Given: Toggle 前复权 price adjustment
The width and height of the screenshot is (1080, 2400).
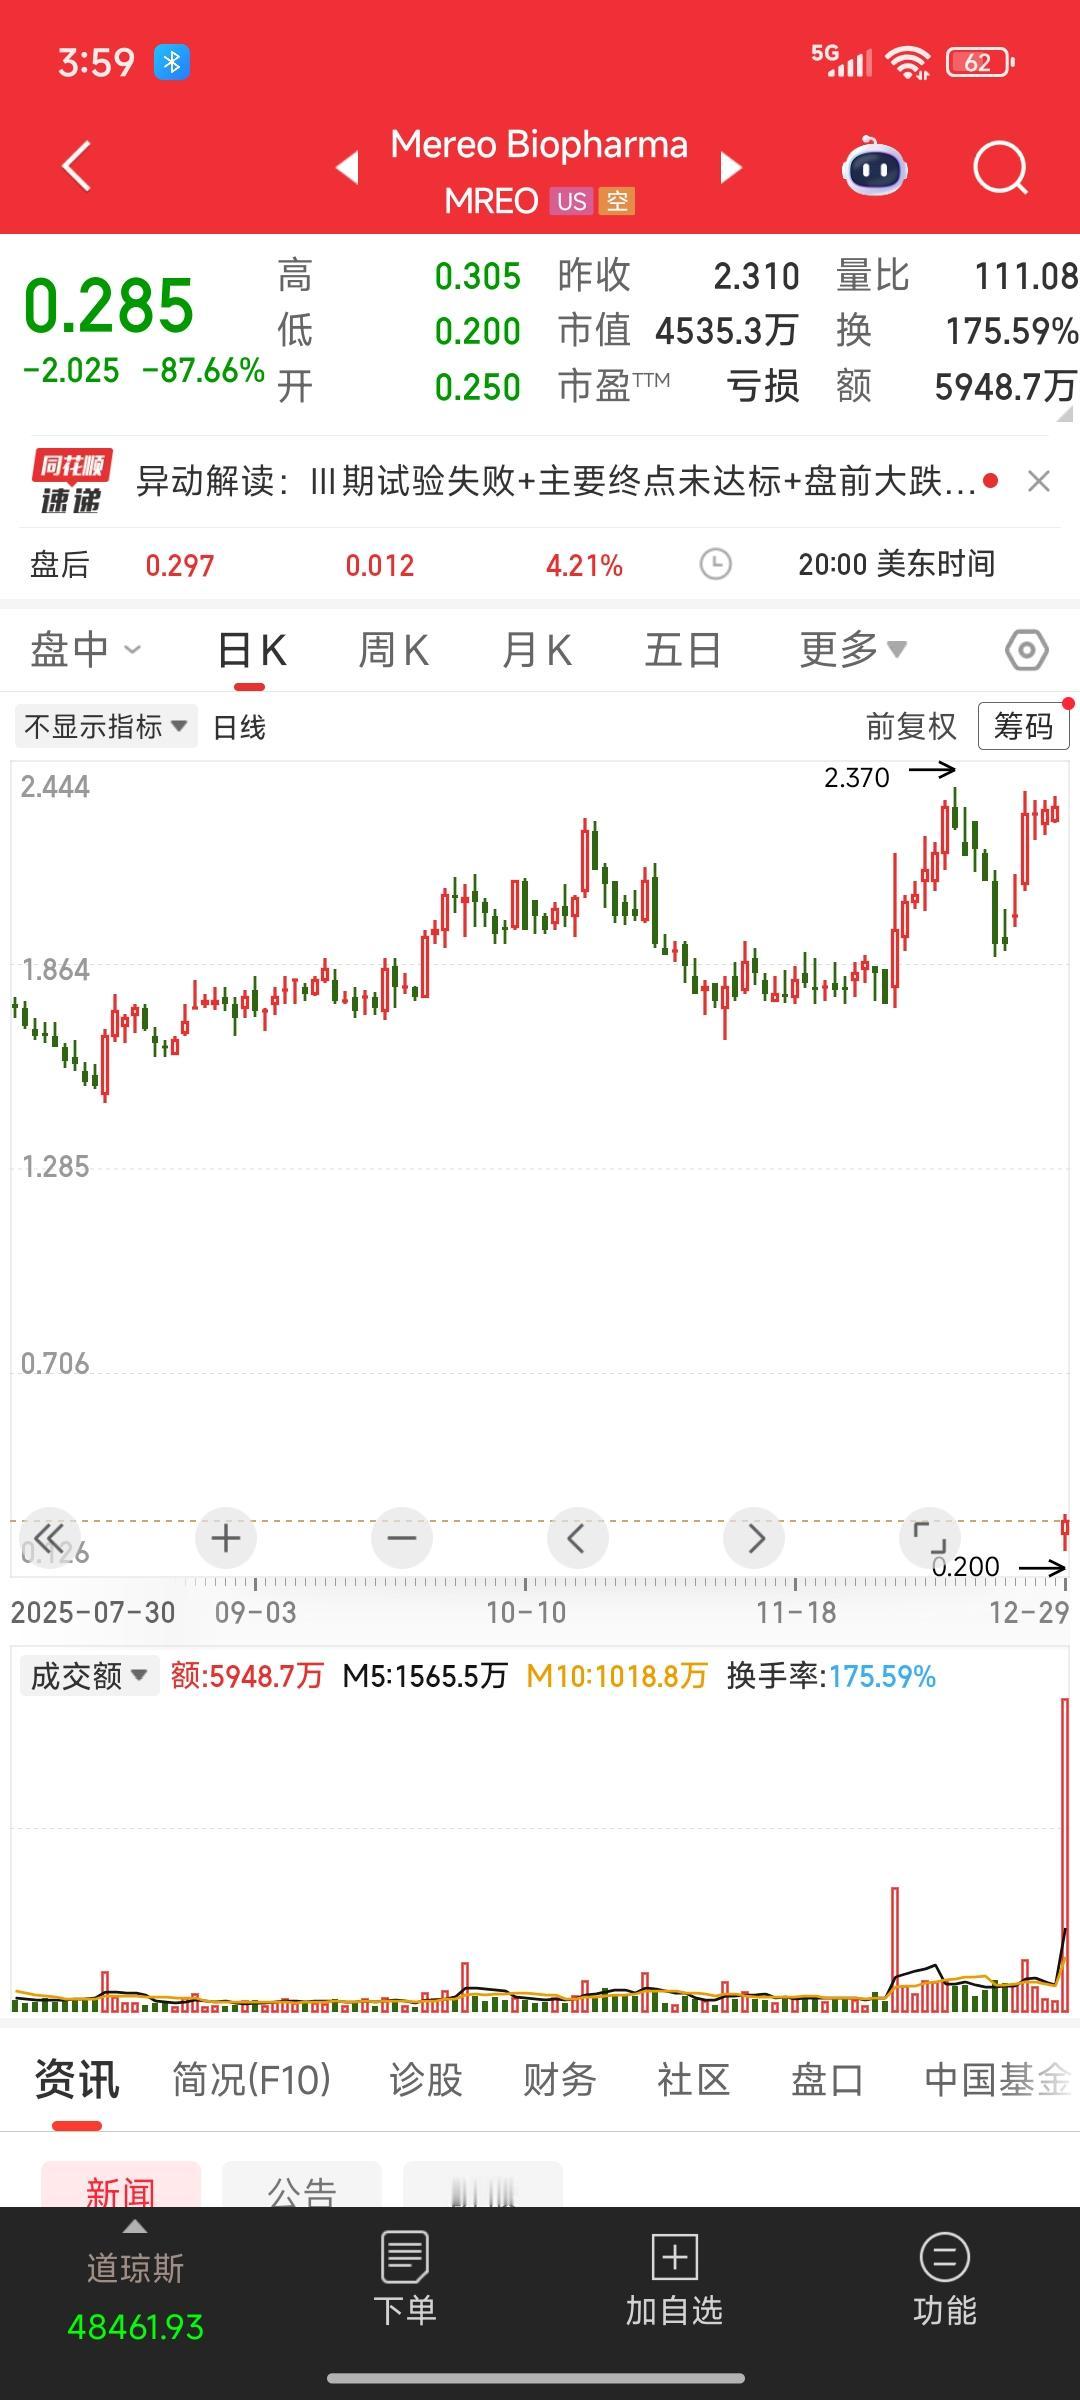Looking at the screenshot, I should (x=911, y=727).
